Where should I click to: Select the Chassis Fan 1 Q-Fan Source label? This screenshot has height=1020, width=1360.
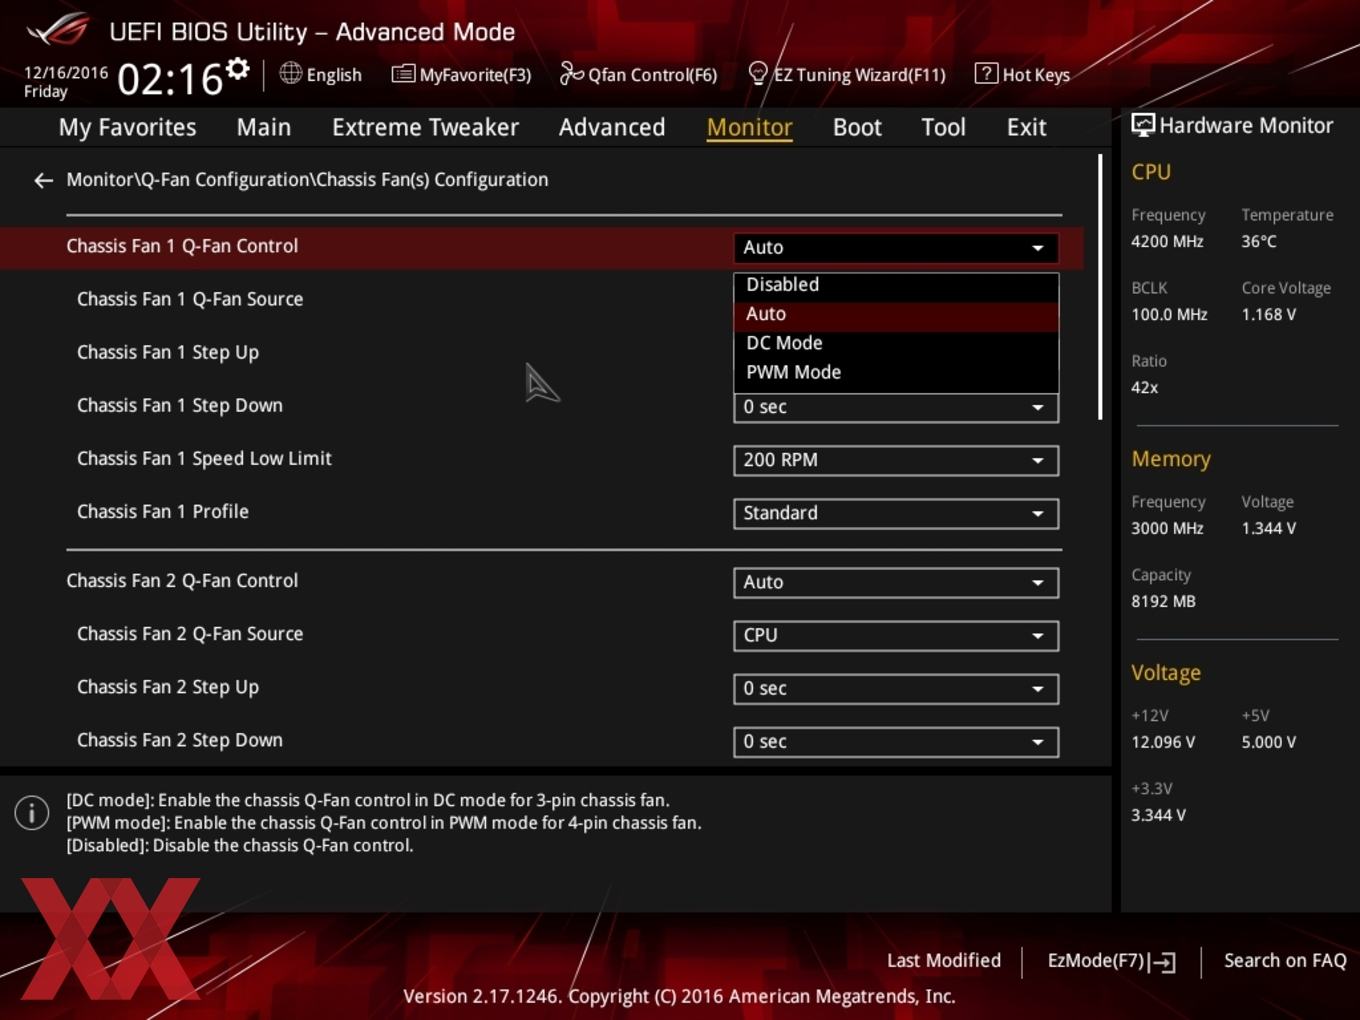pyautogui.click(x=190, y=299)
